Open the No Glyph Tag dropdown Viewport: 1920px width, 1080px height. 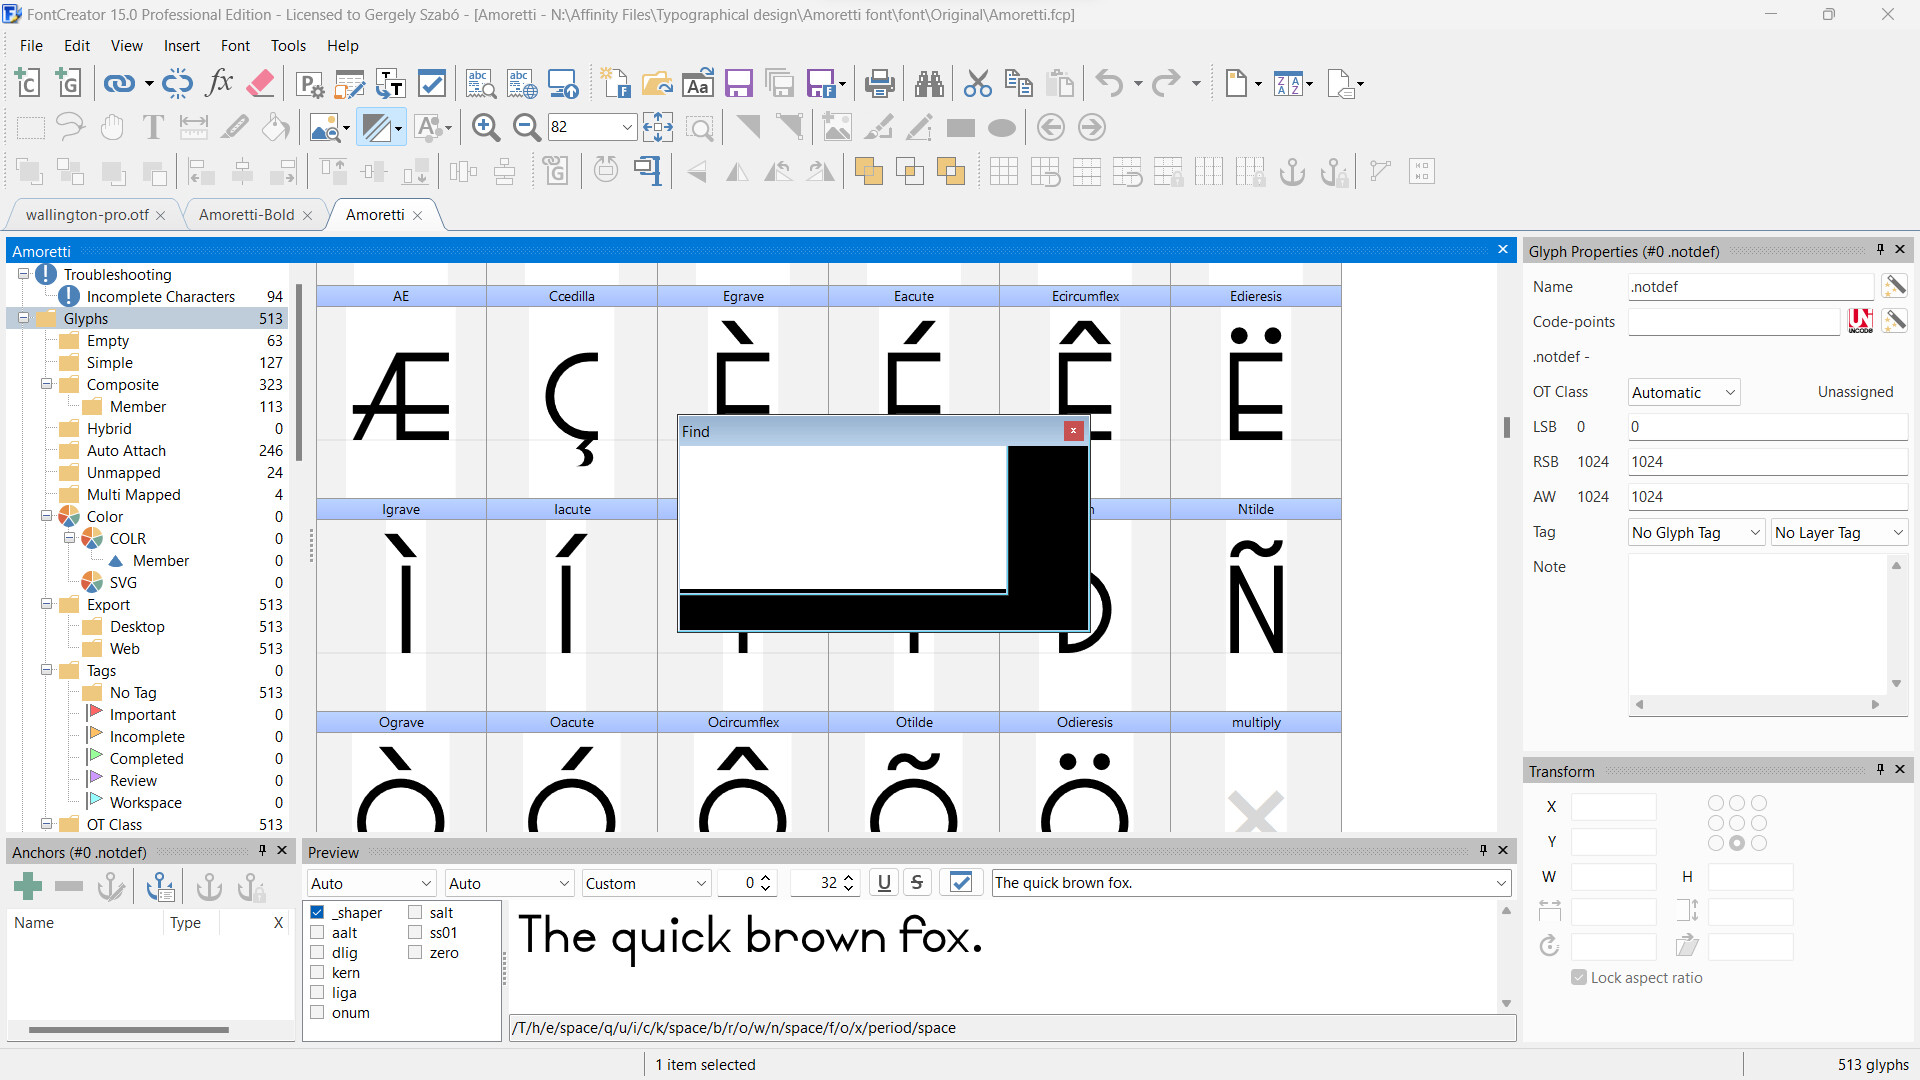point(1696,532)
